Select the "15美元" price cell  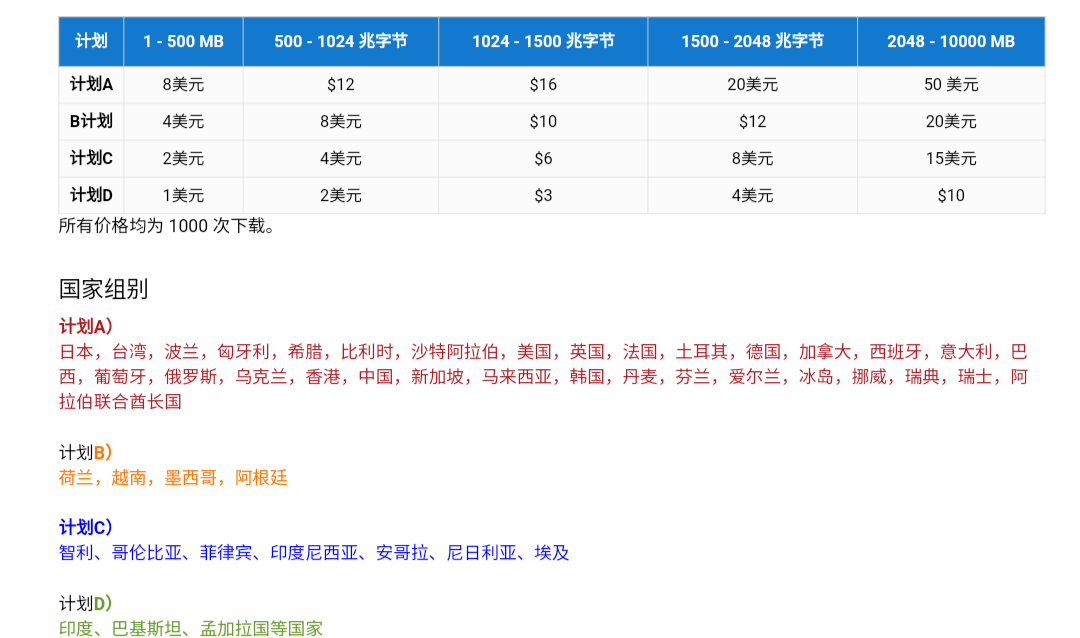(950, 158)
